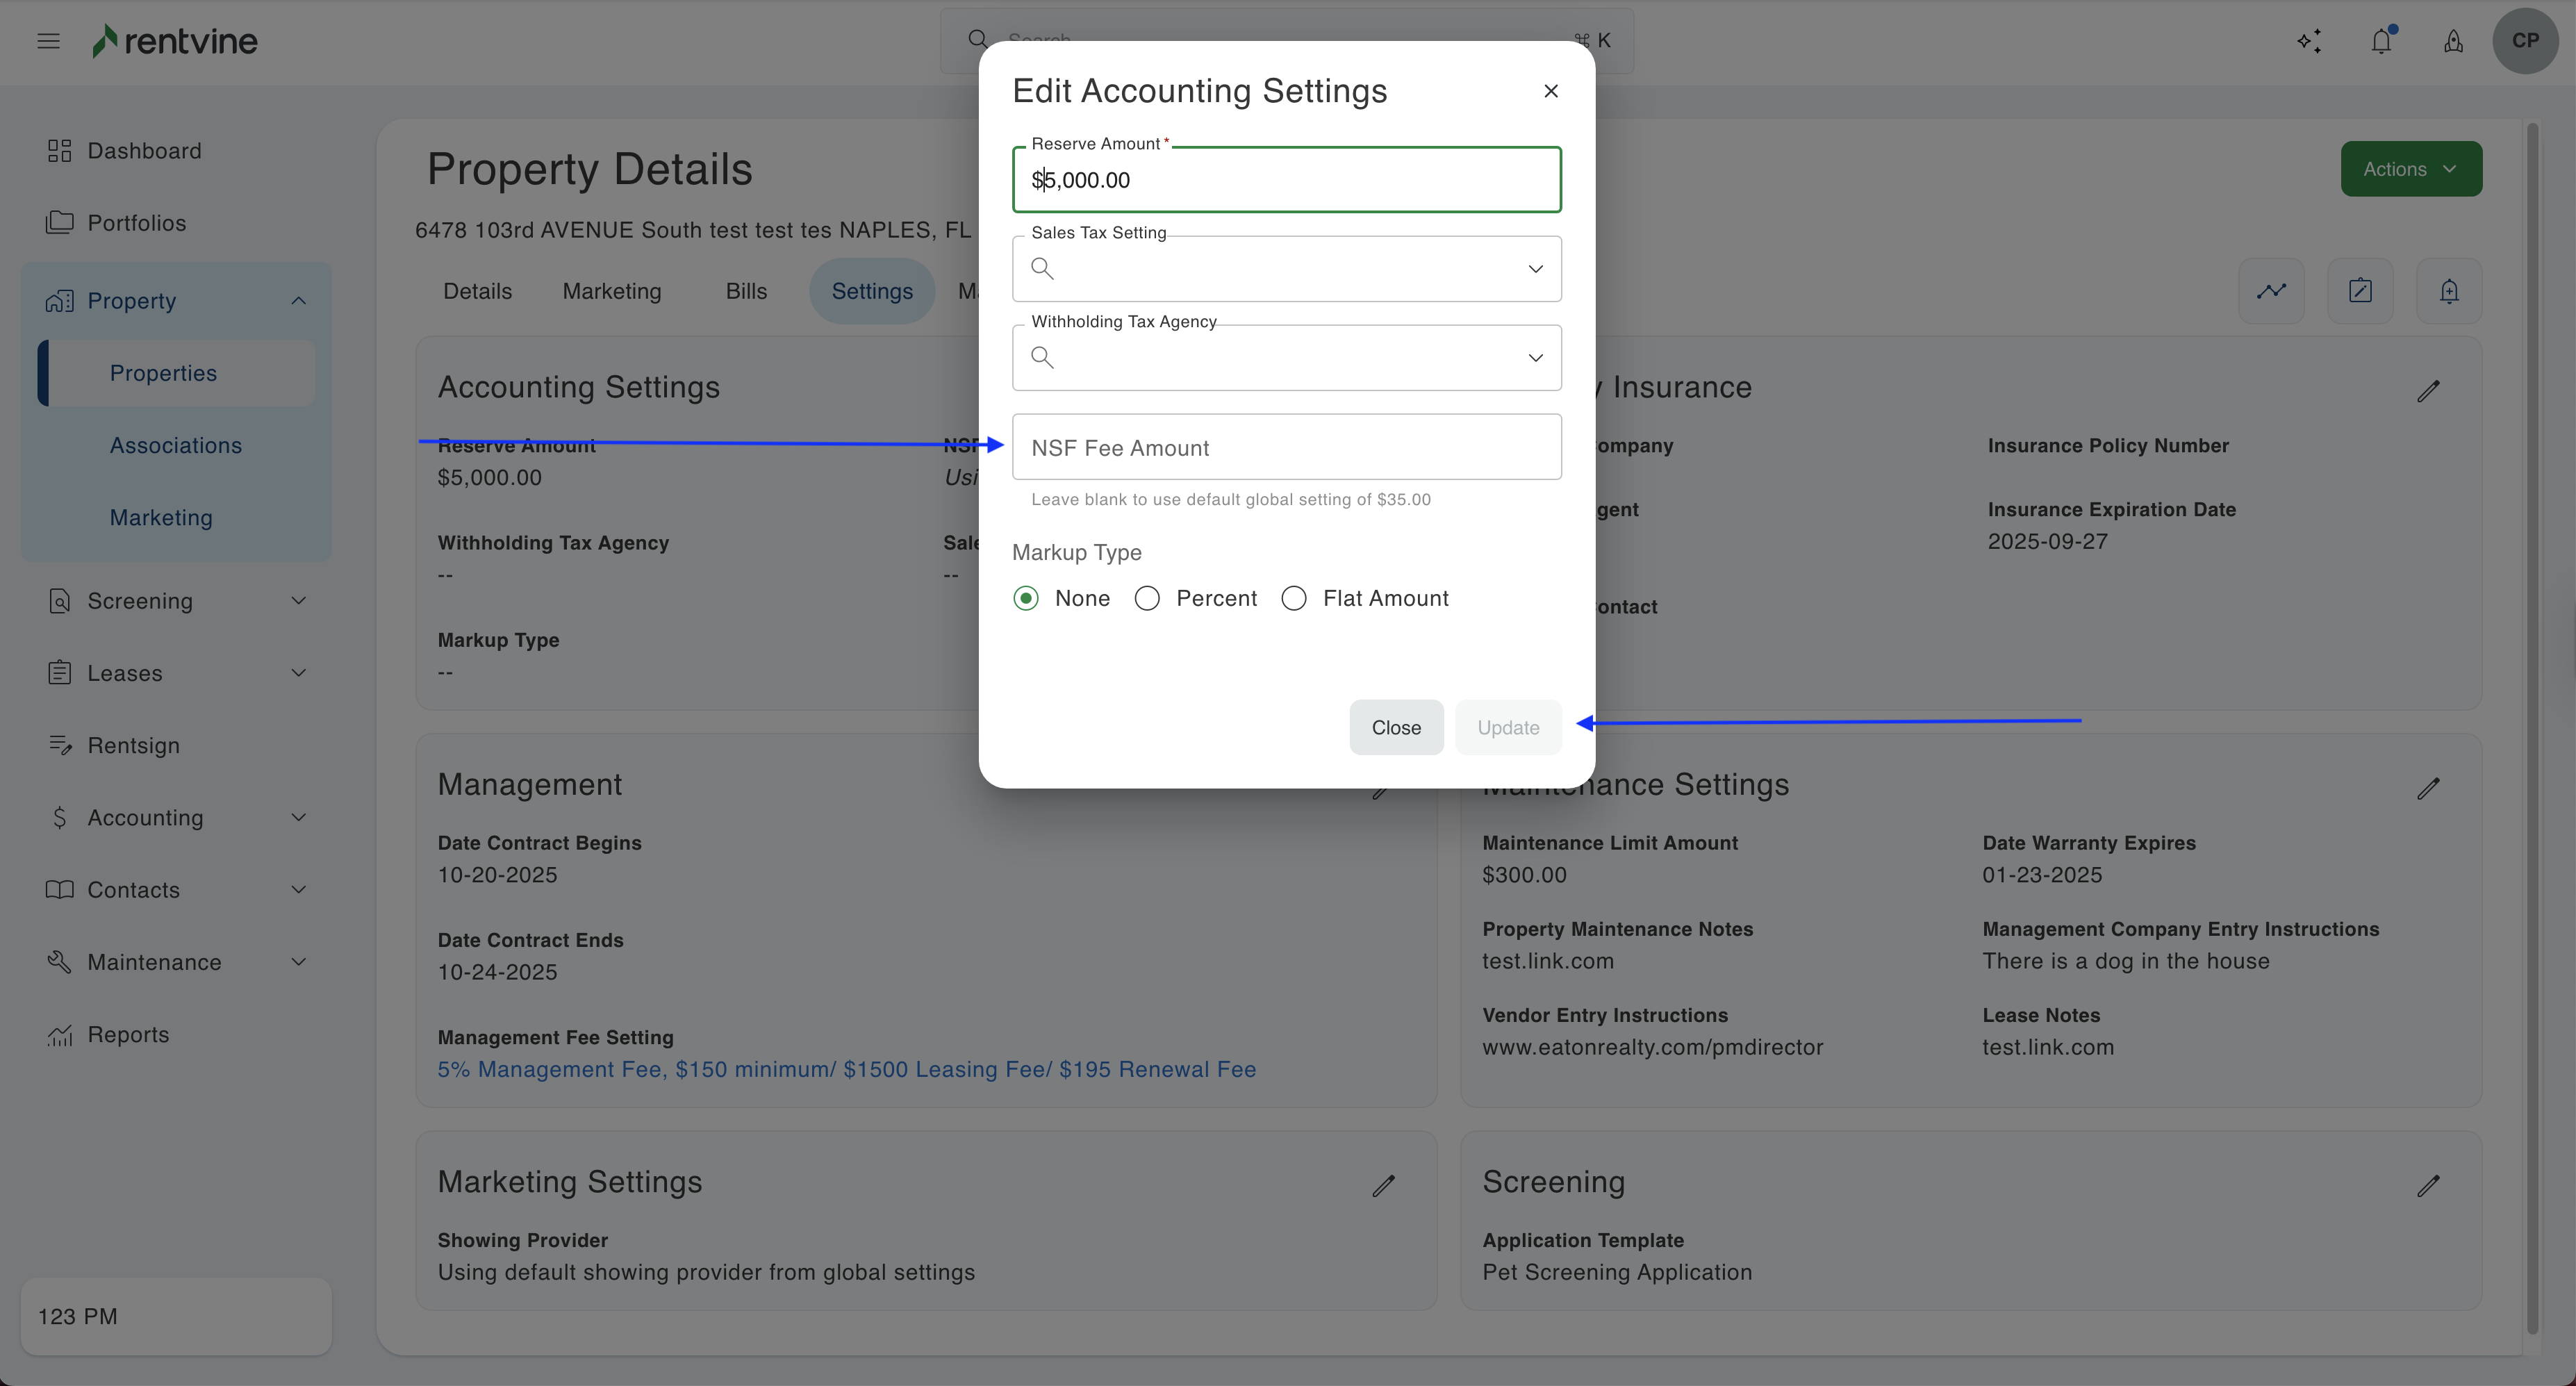Open the Management Fee Setting link
The width and height of the screenshot is (2576, 1386).
pos(846,1069)
